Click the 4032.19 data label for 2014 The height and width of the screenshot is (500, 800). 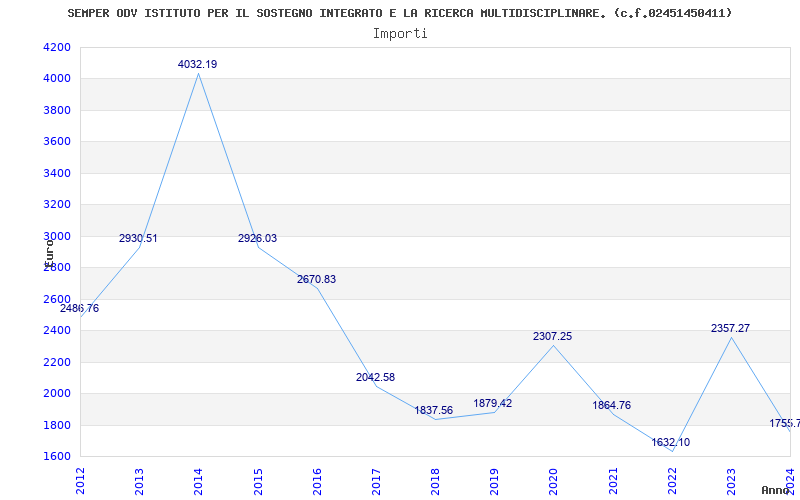[197, 64]
